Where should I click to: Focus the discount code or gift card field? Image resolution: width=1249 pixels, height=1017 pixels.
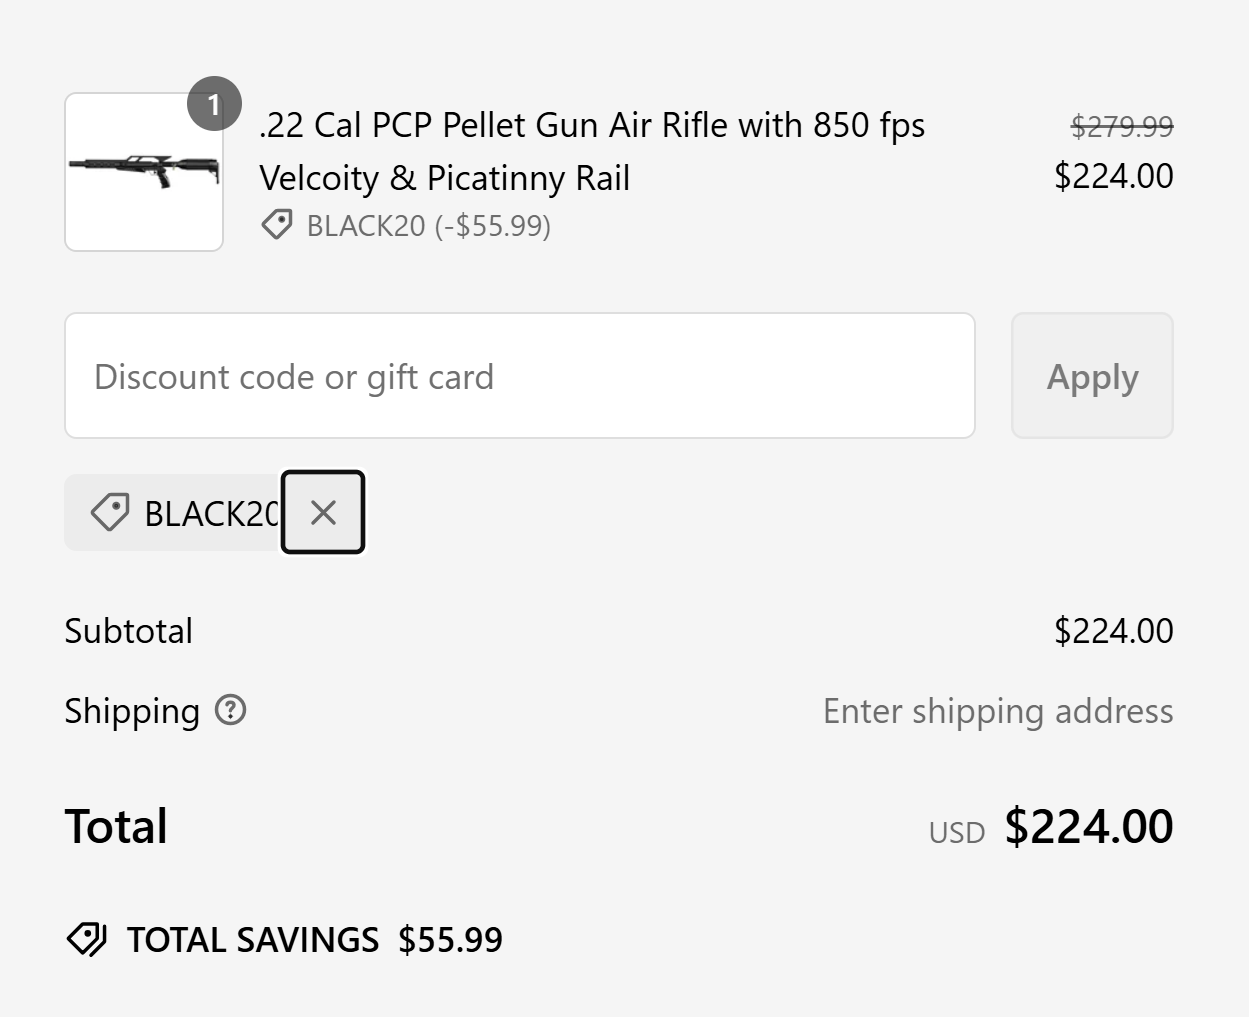tap(520, 376)
